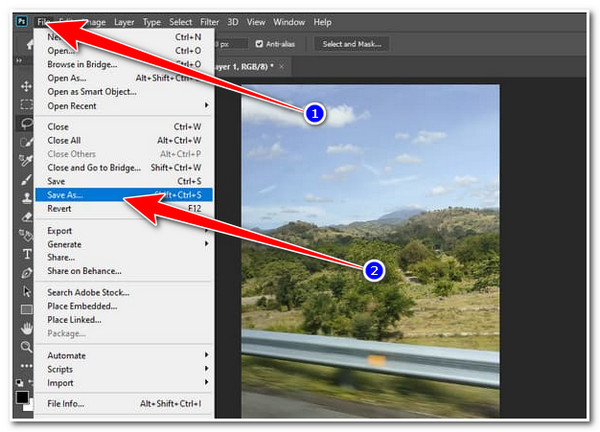Image resolution: width=600 pixels, height=432 pixels.
Task: Expand the Open Recent submenu arrow
Action: tap(207, 105)
